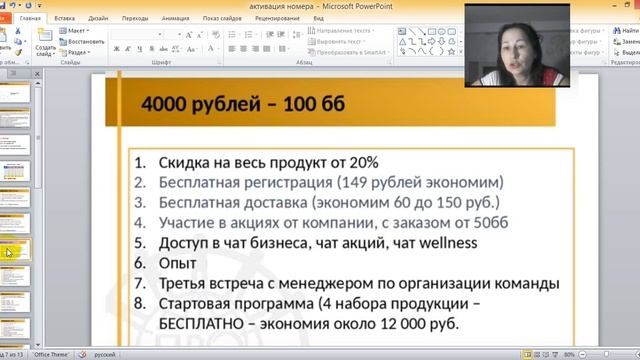The image size is (640, 360).
Task: Adjust the zoom slider in status bar
Action: (607, 355)
